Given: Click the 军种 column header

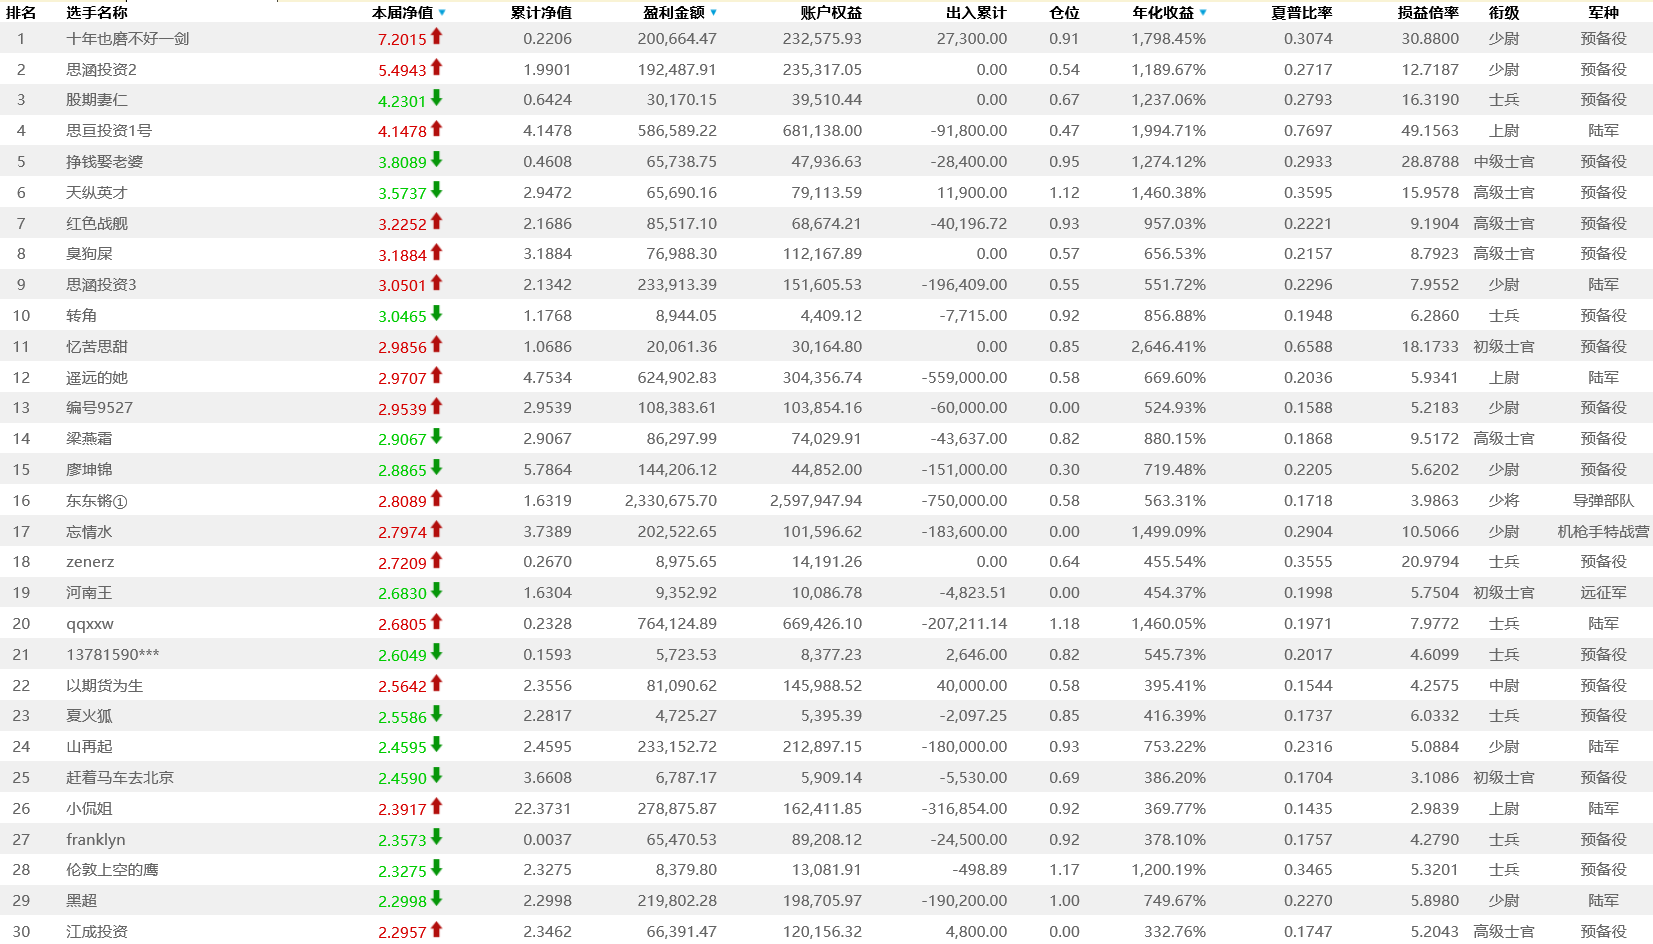Looking at the screenshot, I should pos(1603,13).
